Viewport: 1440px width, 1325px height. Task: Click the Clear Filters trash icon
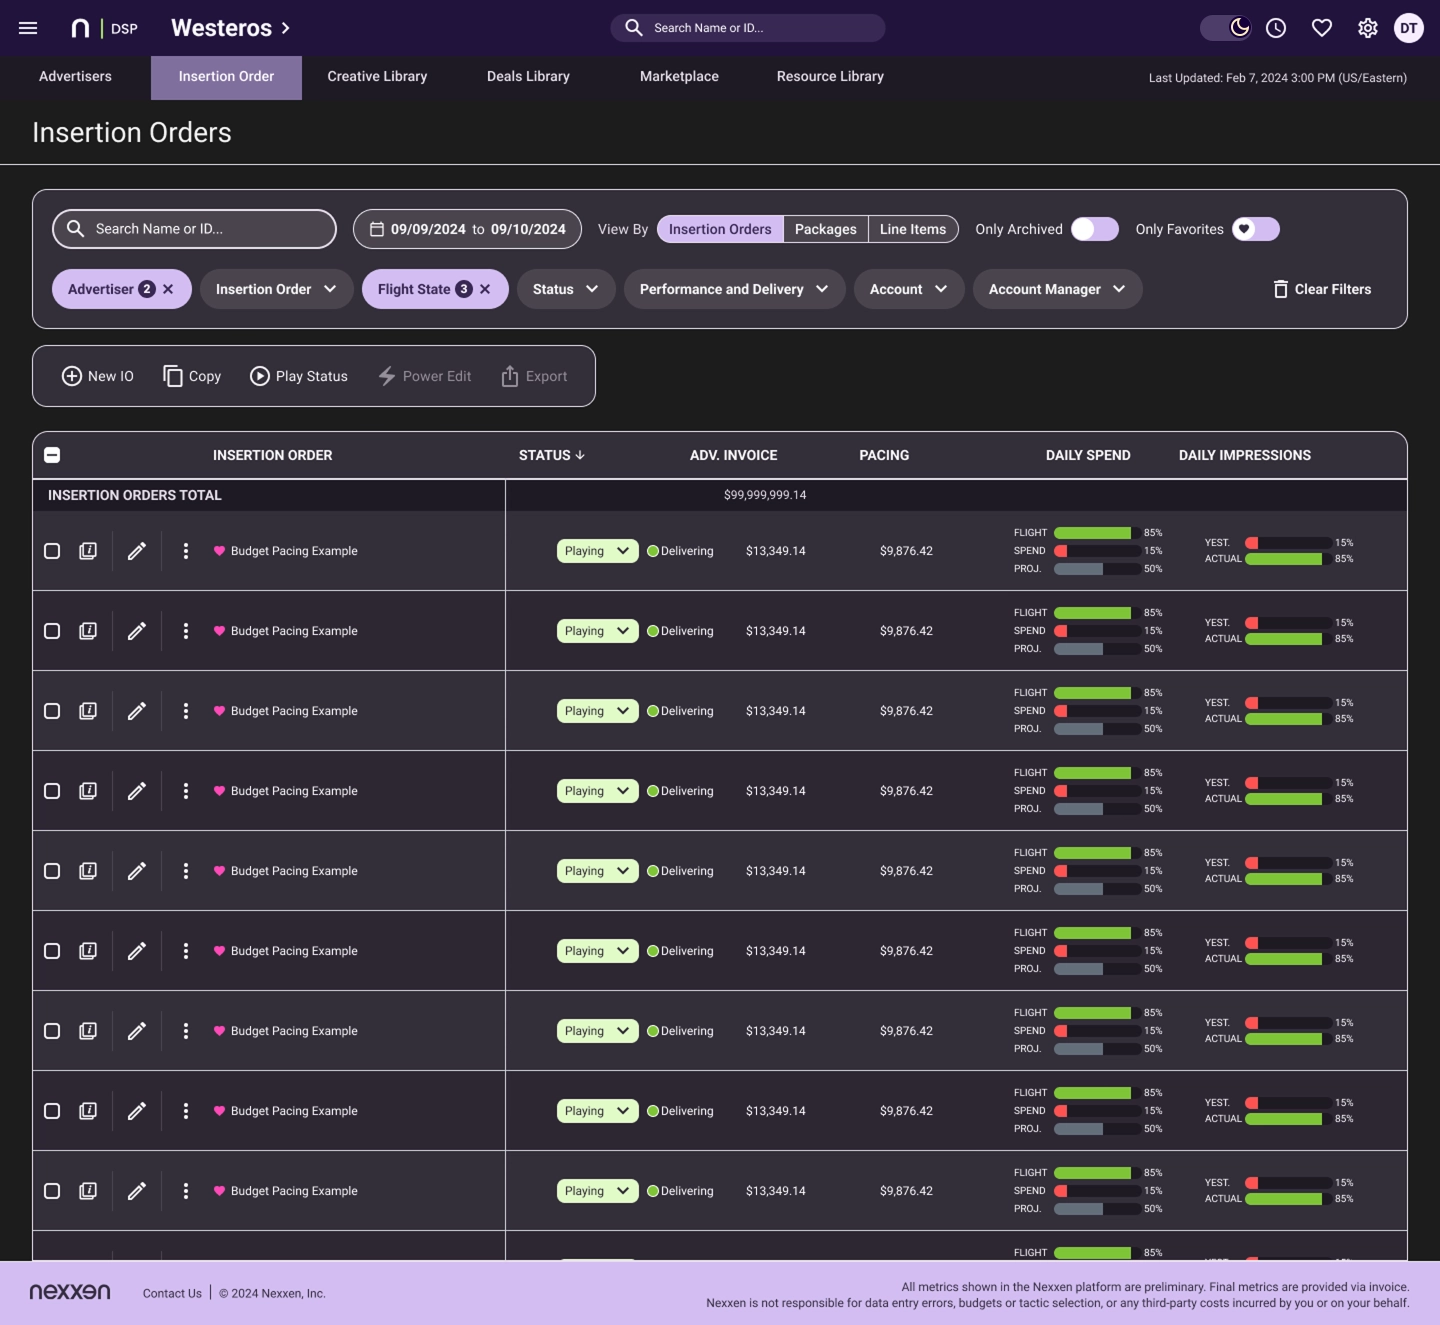coord(1280,289)
